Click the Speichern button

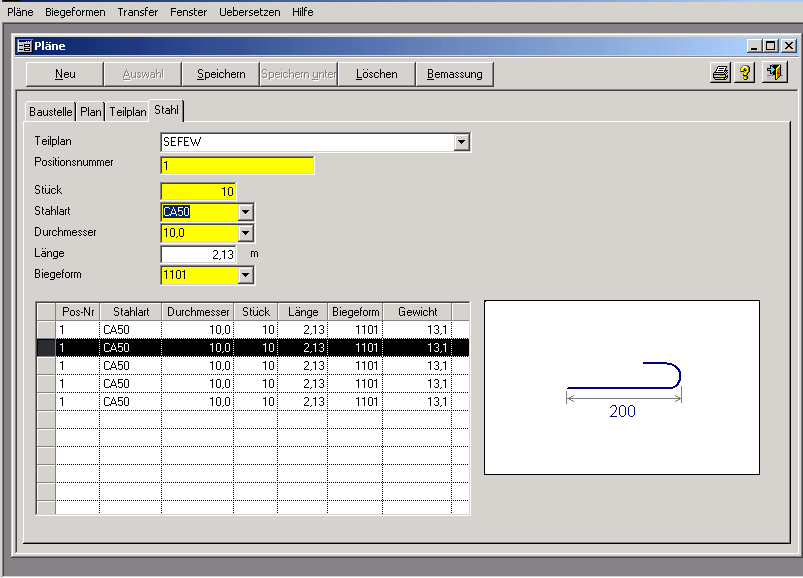221,74
